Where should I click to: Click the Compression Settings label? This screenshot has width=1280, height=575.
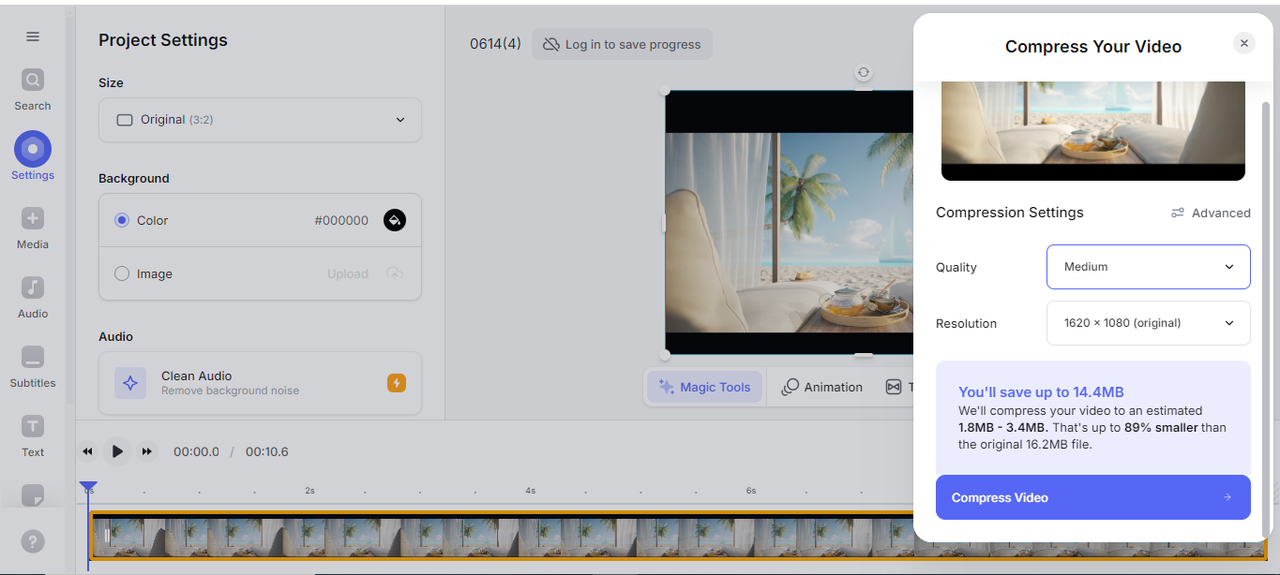(1009, 212)
